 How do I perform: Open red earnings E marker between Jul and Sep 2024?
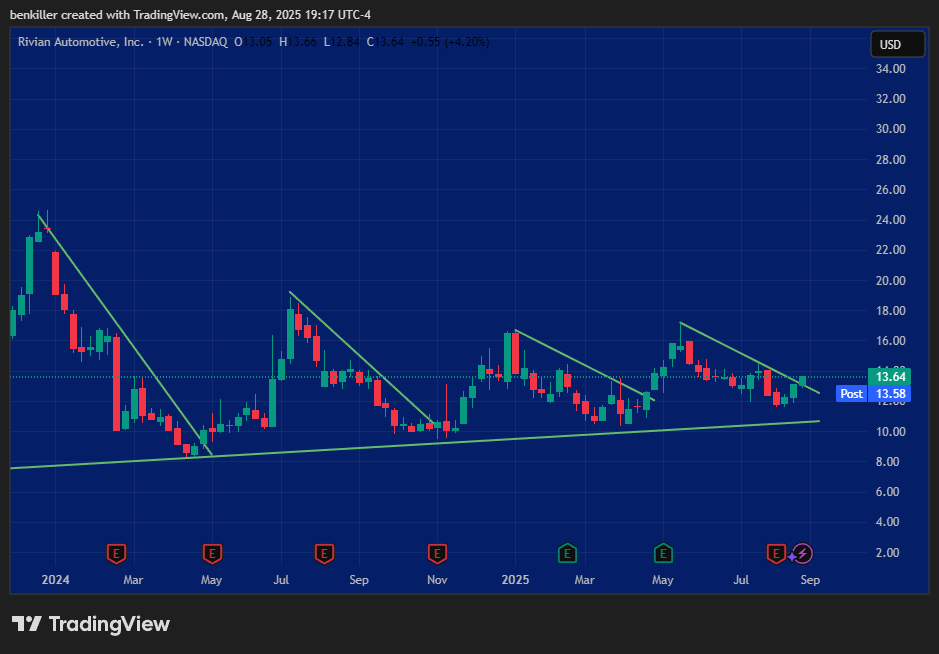click(x=324, y=553)
